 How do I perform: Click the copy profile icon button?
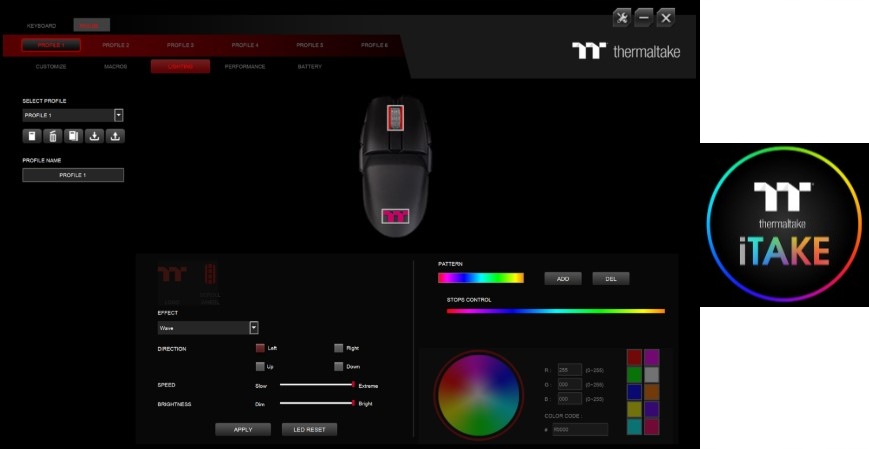coord(73,136)
